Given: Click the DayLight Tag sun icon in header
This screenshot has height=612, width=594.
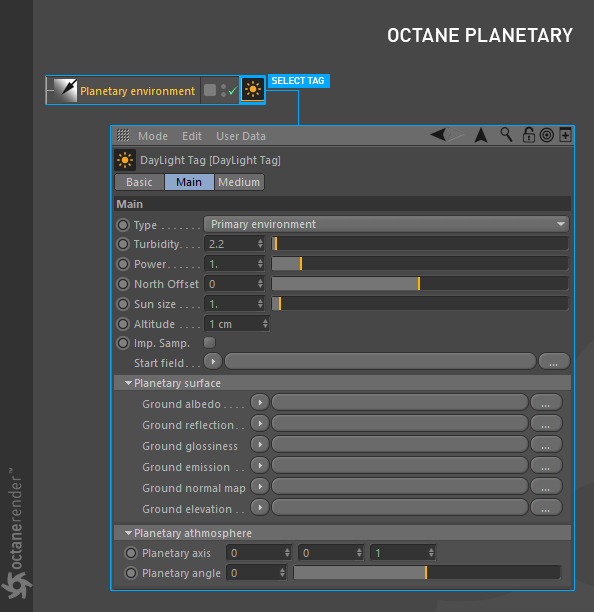Looking at the screenshot, I should click(125, 160).
